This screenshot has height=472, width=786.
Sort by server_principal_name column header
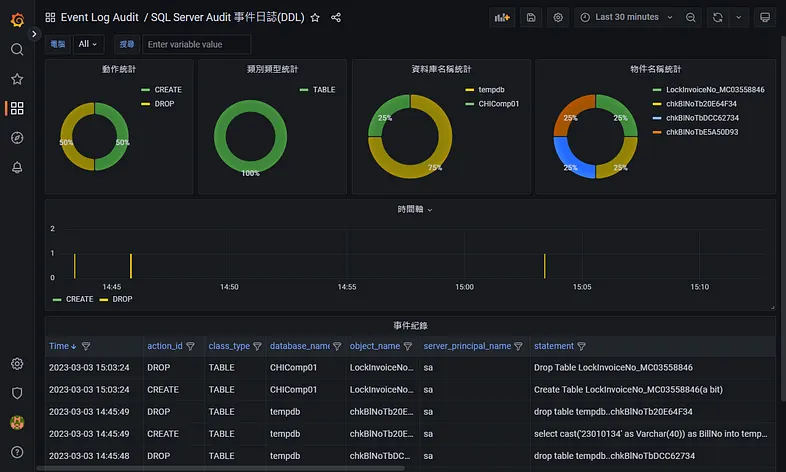[467, 346]
